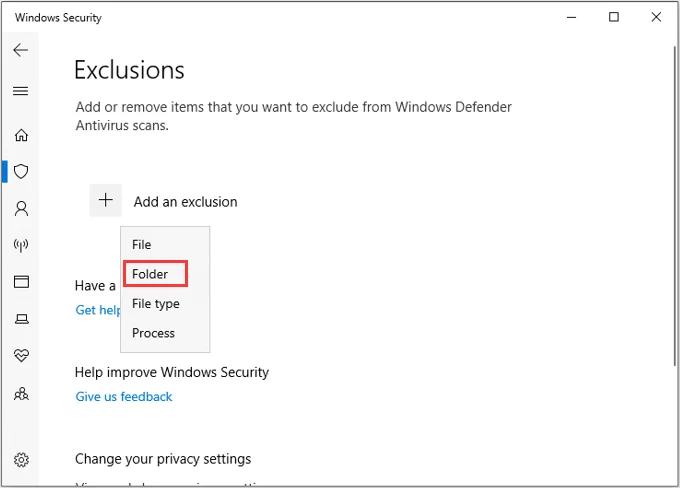This screenshot has width=680, height=488.
Task: Click the vertical scrollbar on the right
Action: tap(676, 206)
